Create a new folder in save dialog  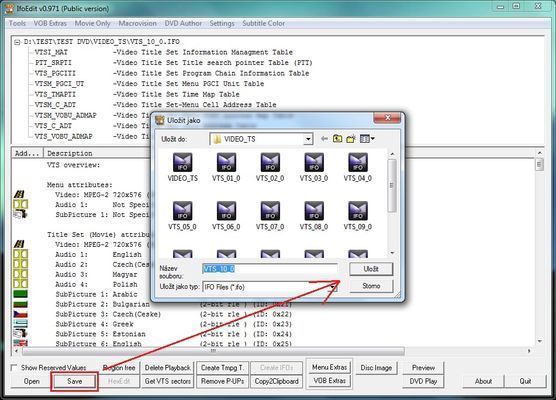coord(351,139)
